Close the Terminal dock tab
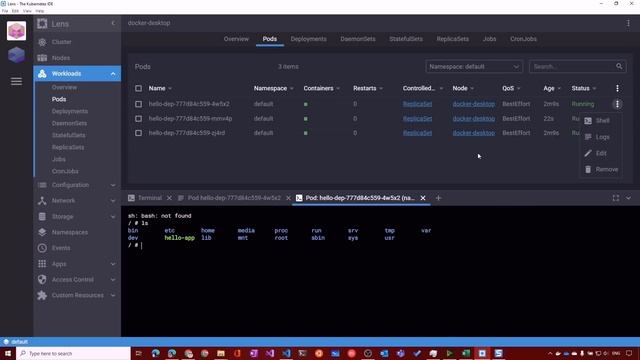The height and width of the screenshot is (360, 640). click(169, 198)
